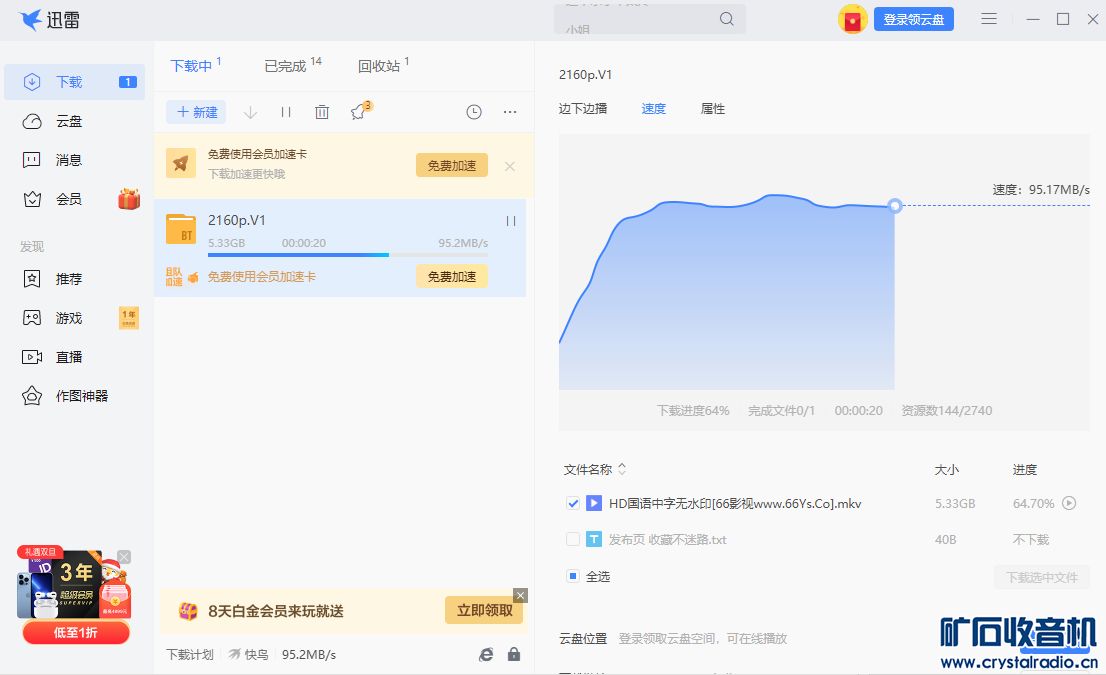Open the 属性 properties tab

713,108
